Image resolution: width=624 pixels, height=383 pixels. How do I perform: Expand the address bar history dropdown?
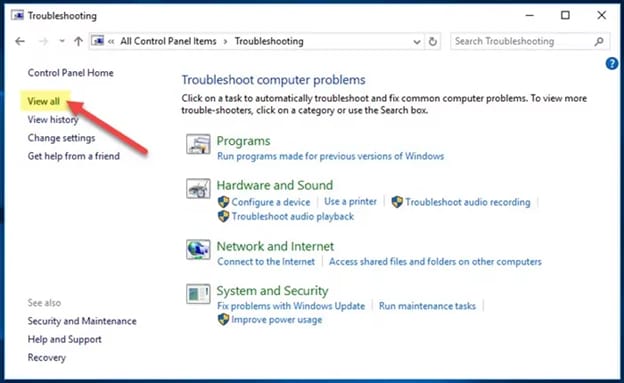click(x=417, y=41)
